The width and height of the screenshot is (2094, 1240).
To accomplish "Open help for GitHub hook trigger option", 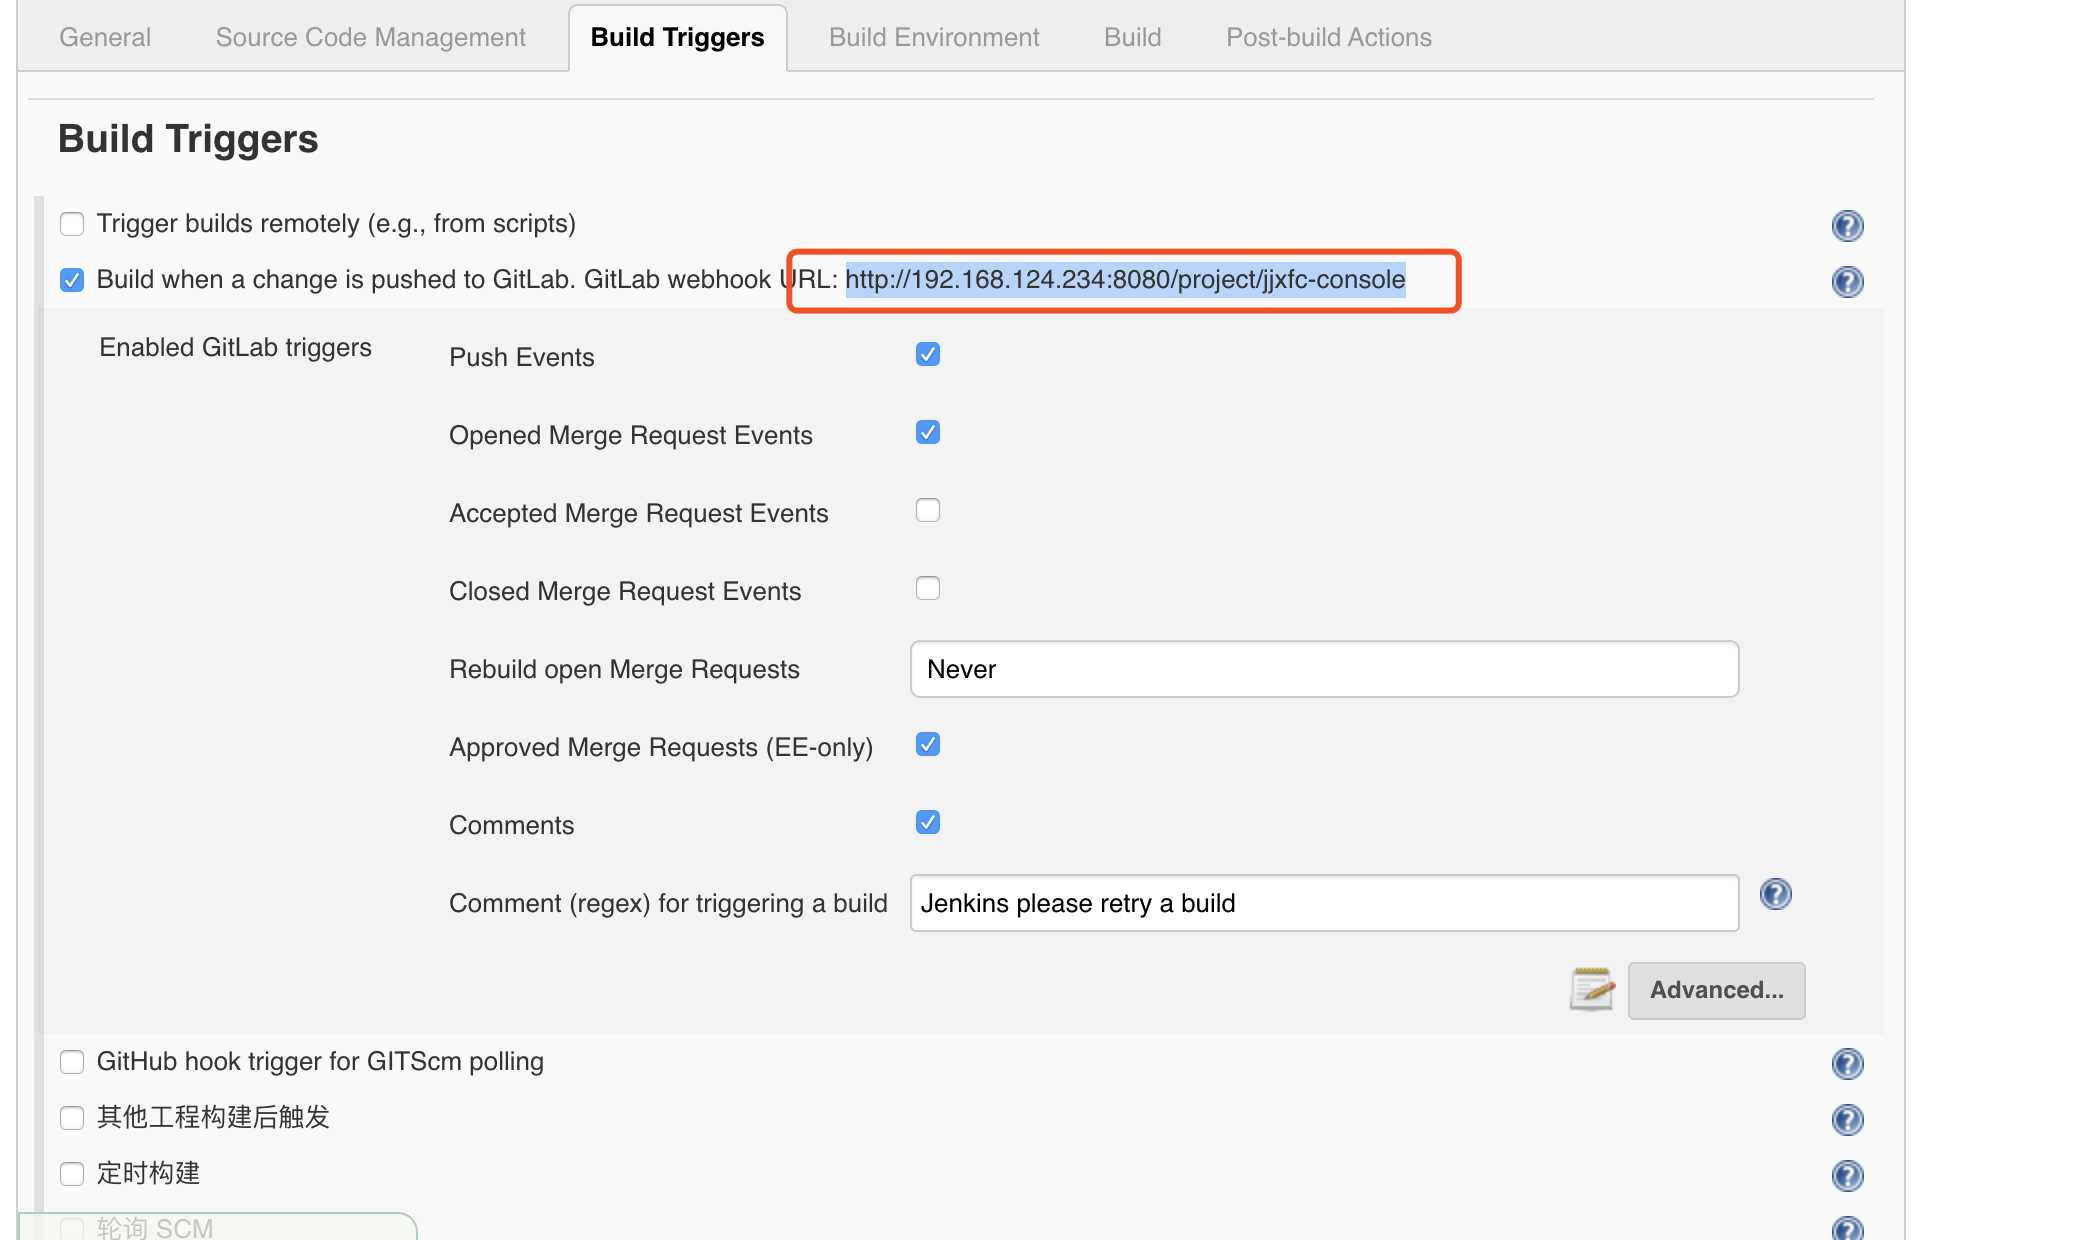I will [x=1847, y=1063].
